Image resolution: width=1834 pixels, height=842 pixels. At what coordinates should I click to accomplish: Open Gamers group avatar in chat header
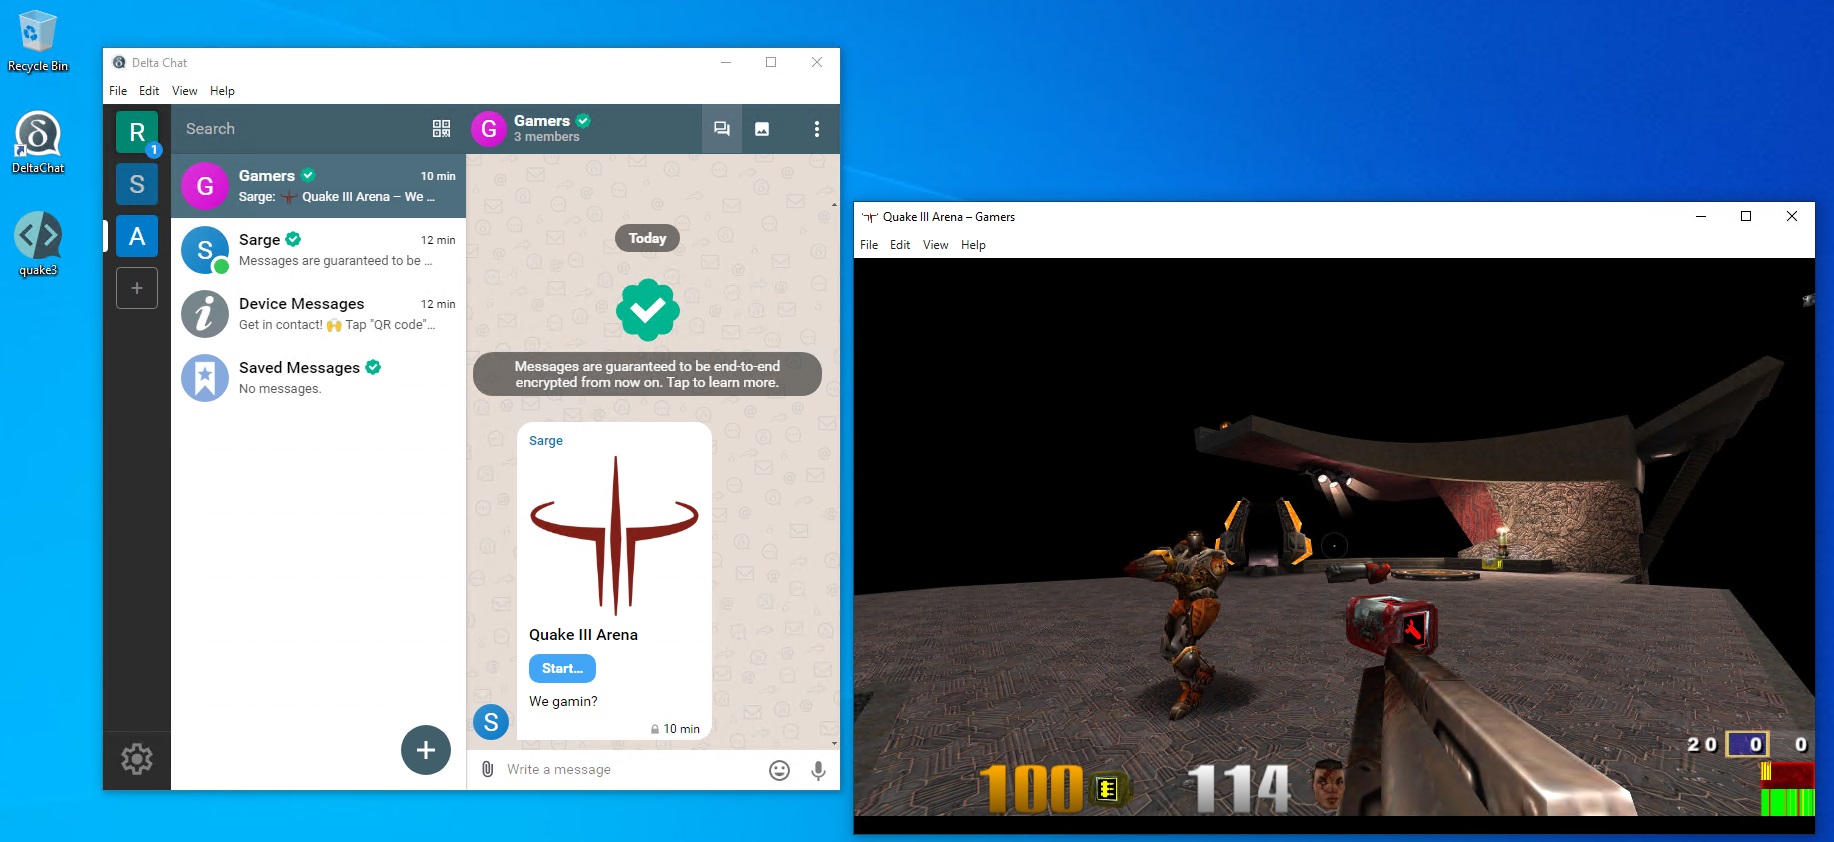click(489, 129)
